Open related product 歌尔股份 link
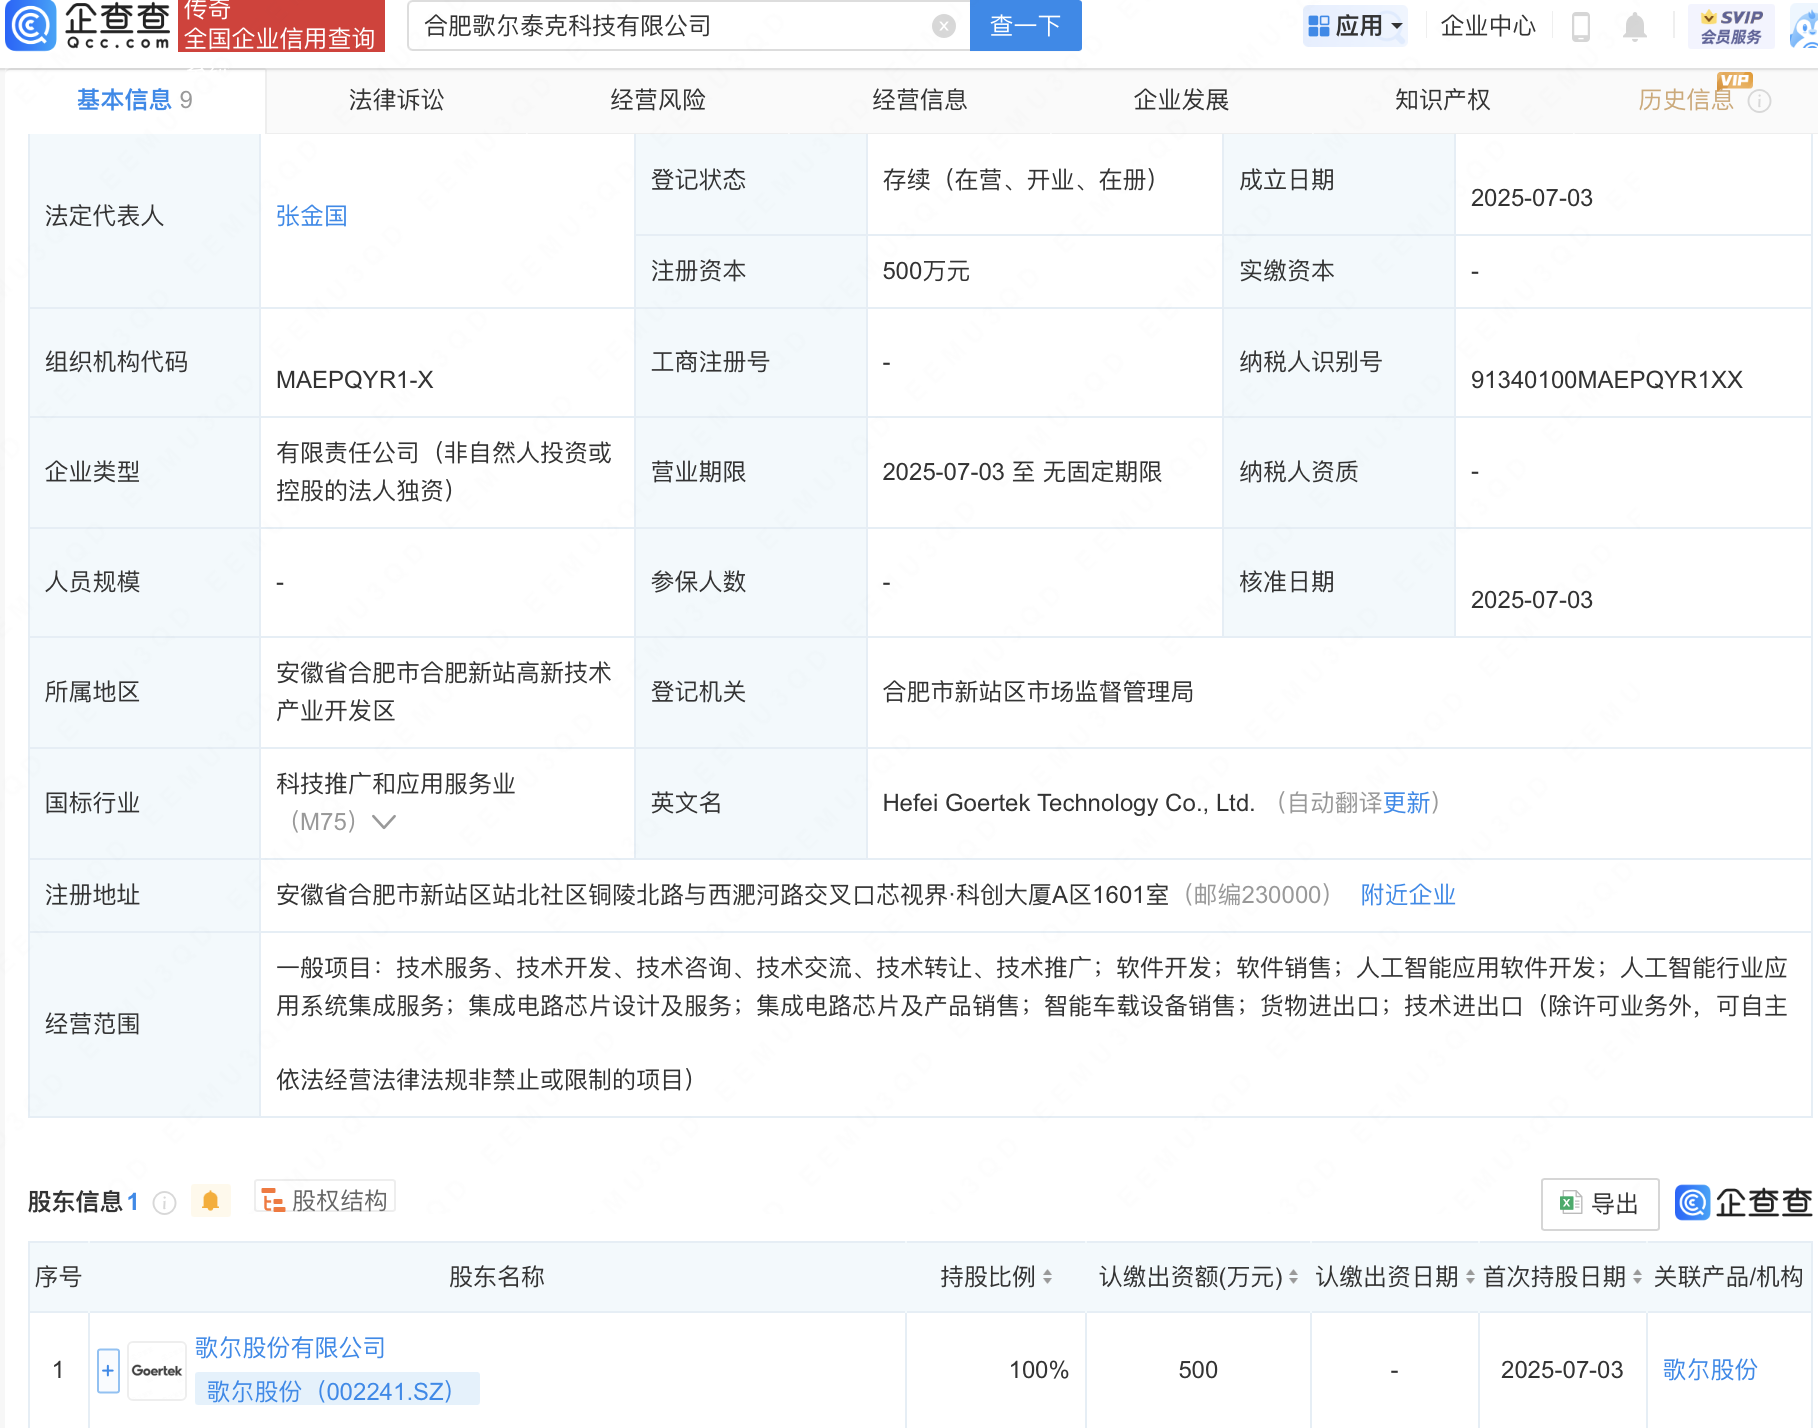The width and height of the screenshot is (1818, 1428). tap(1710, 1370)
